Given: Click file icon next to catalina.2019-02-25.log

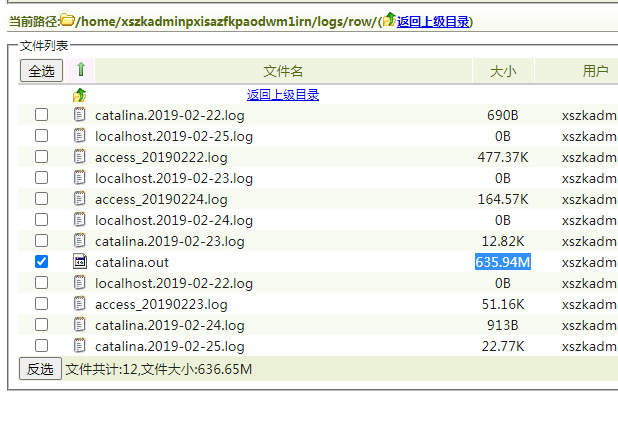Looking at the screenshot, I should tap(80, 346).
